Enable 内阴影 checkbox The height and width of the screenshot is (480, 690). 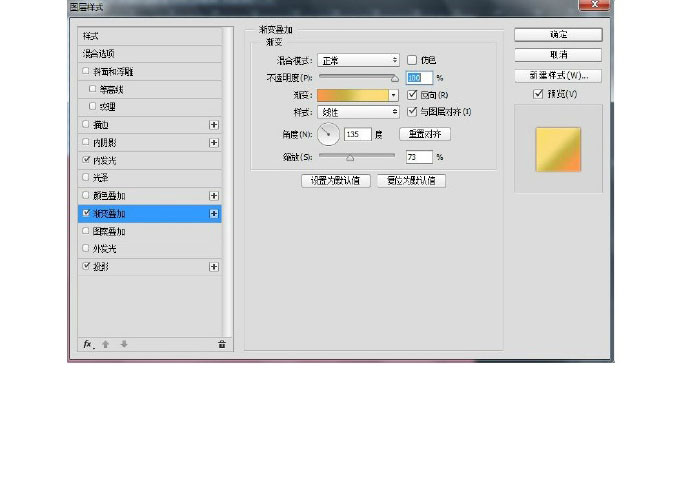[86, 142]
